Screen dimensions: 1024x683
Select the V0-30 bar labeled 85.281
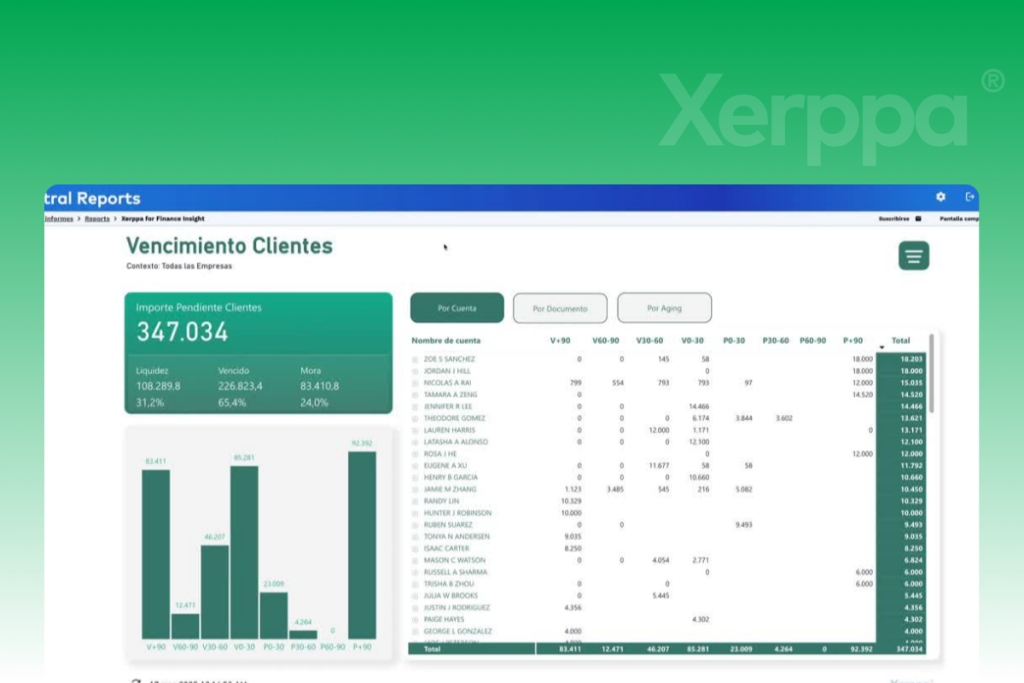coord(244,552)
